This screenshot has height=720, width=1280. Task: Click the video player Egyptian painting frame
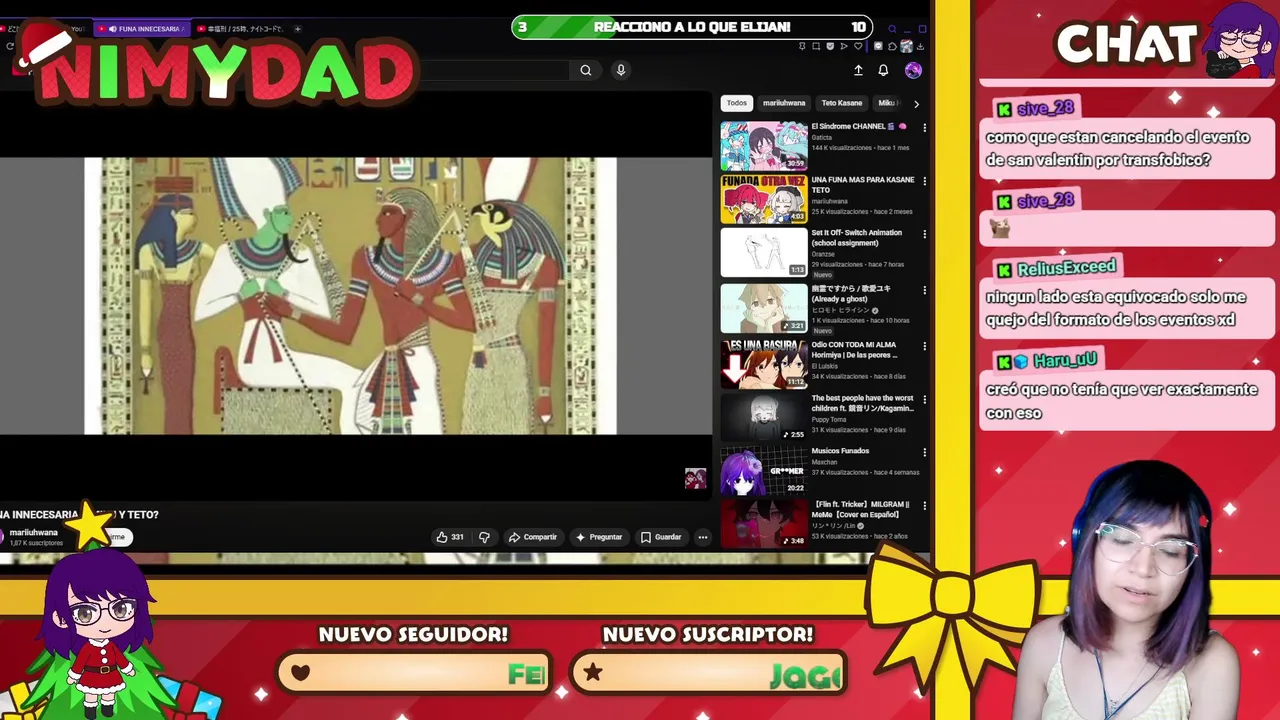[350, 296]
